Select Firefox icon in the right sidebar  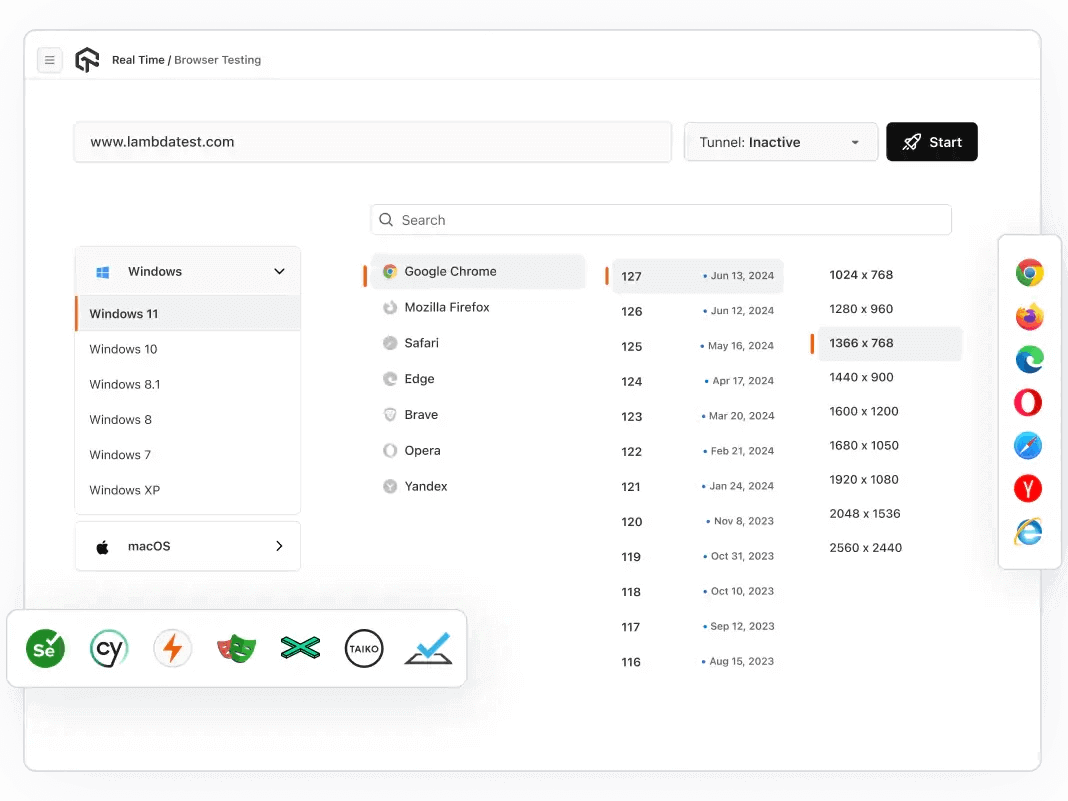pos(1030,316)
